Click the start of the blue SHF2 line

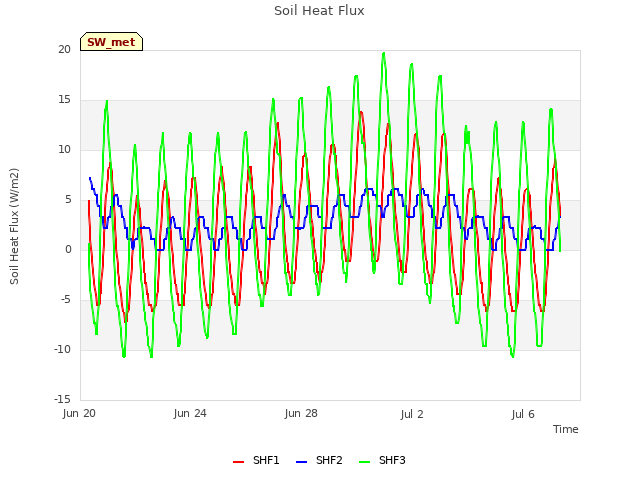[x=90, y=178]
